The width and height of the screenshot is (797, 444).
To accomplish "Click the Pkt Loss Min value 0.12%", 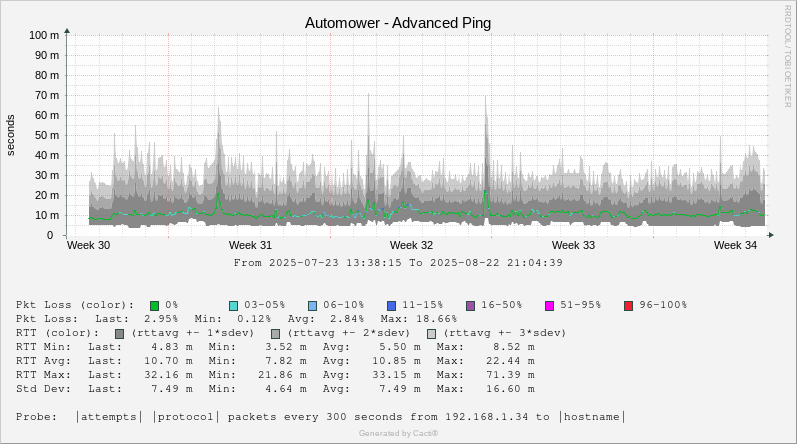I will (254, 319).
